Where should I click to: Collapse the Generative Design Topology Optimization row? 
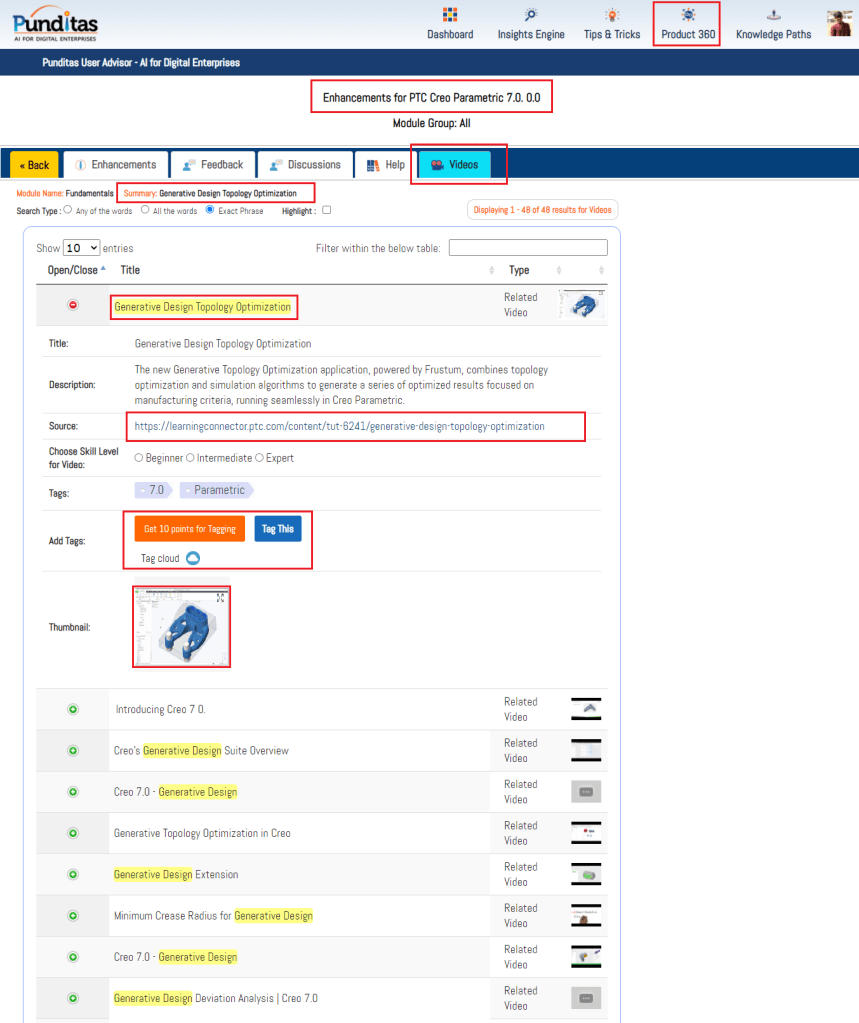tap(72, 305)
